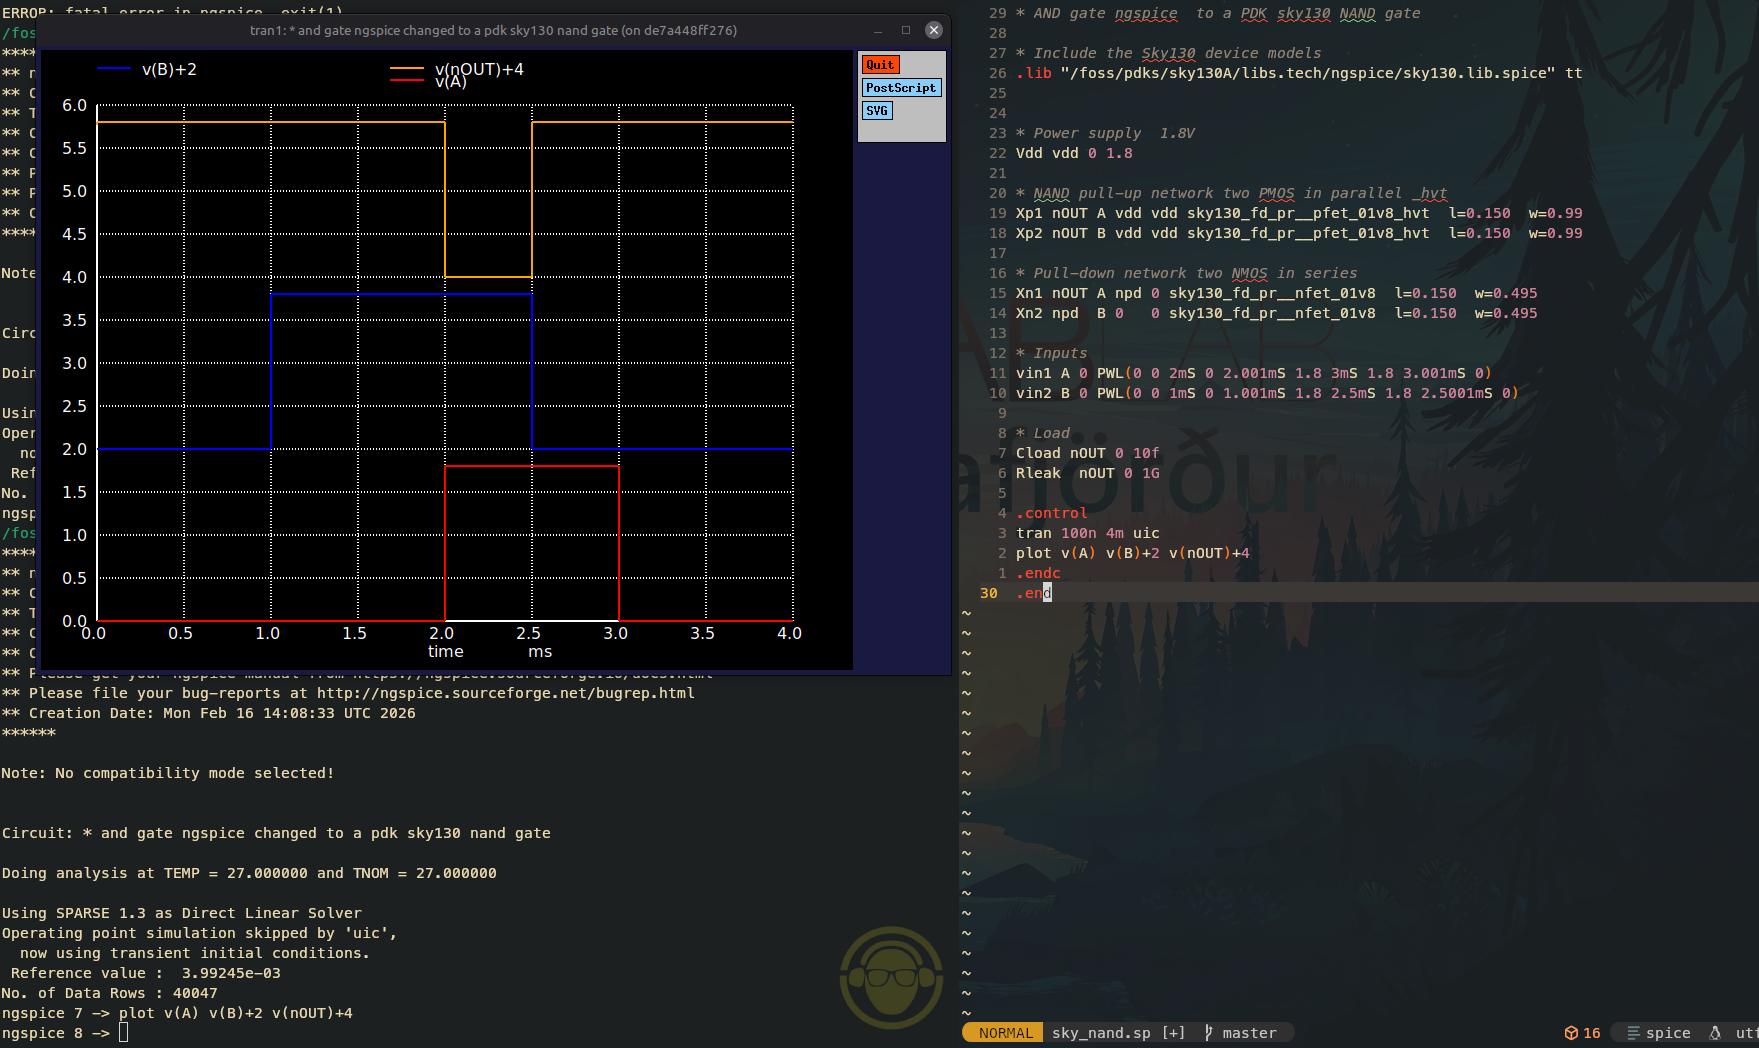
Task: Select the sky_nand.sp filename in the statusline
Action: pos(1100,1032)
